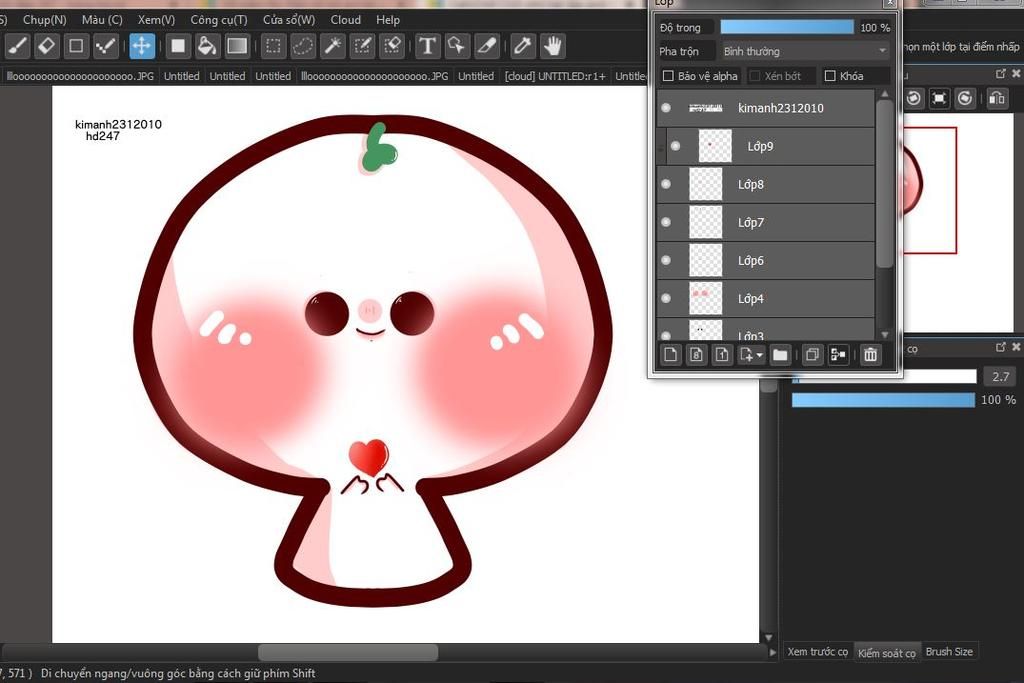Select the Selection Pen tool

click(362, 46)
